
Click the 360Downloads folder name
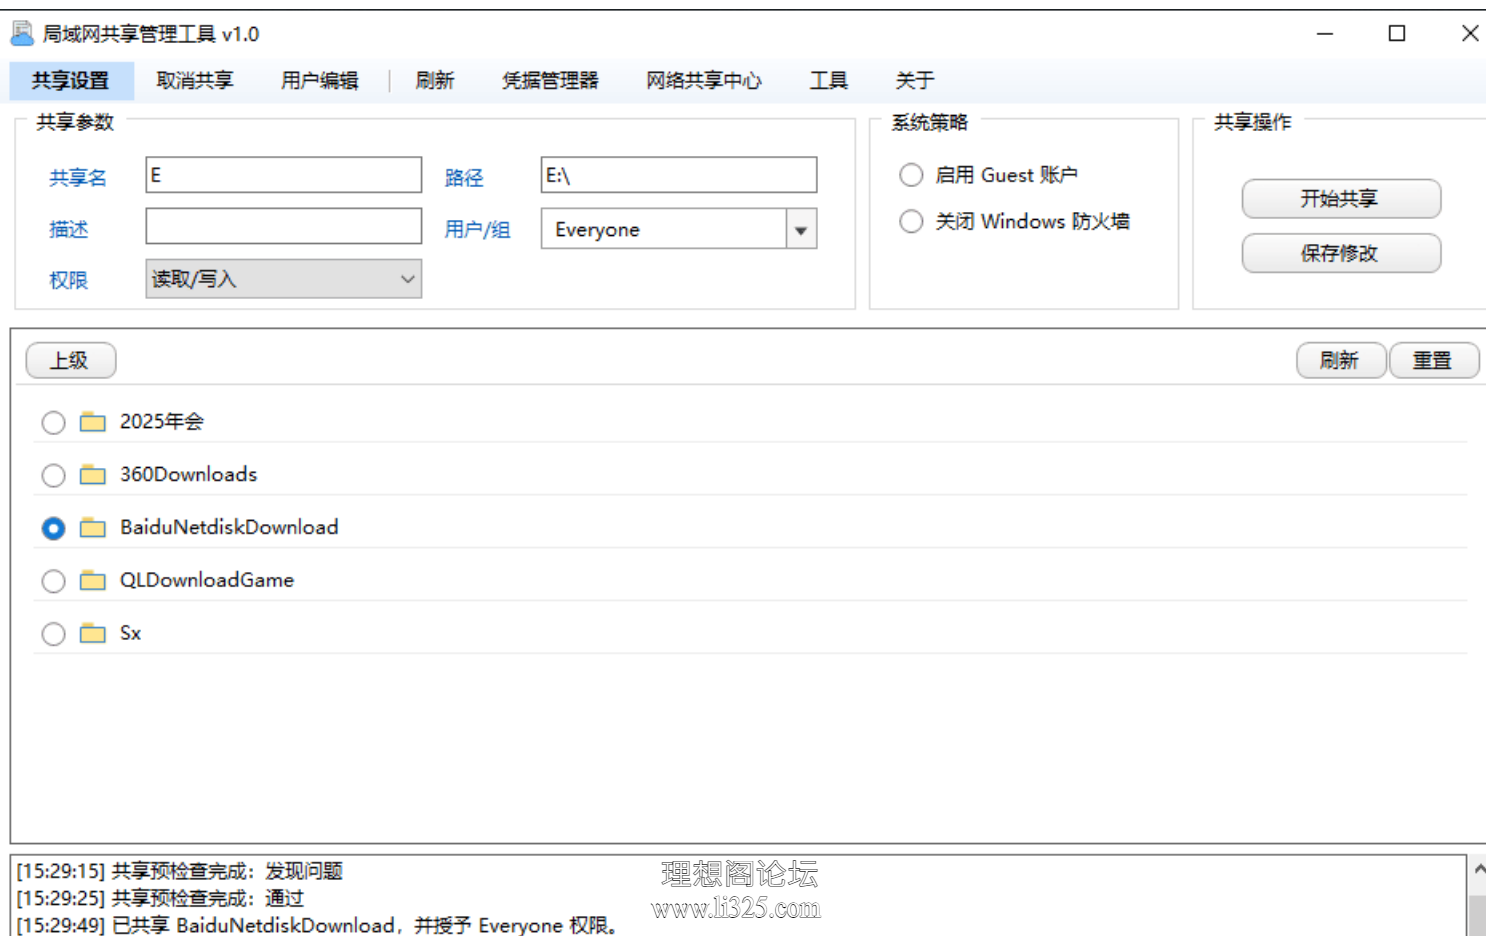click(x=189, y=474)
